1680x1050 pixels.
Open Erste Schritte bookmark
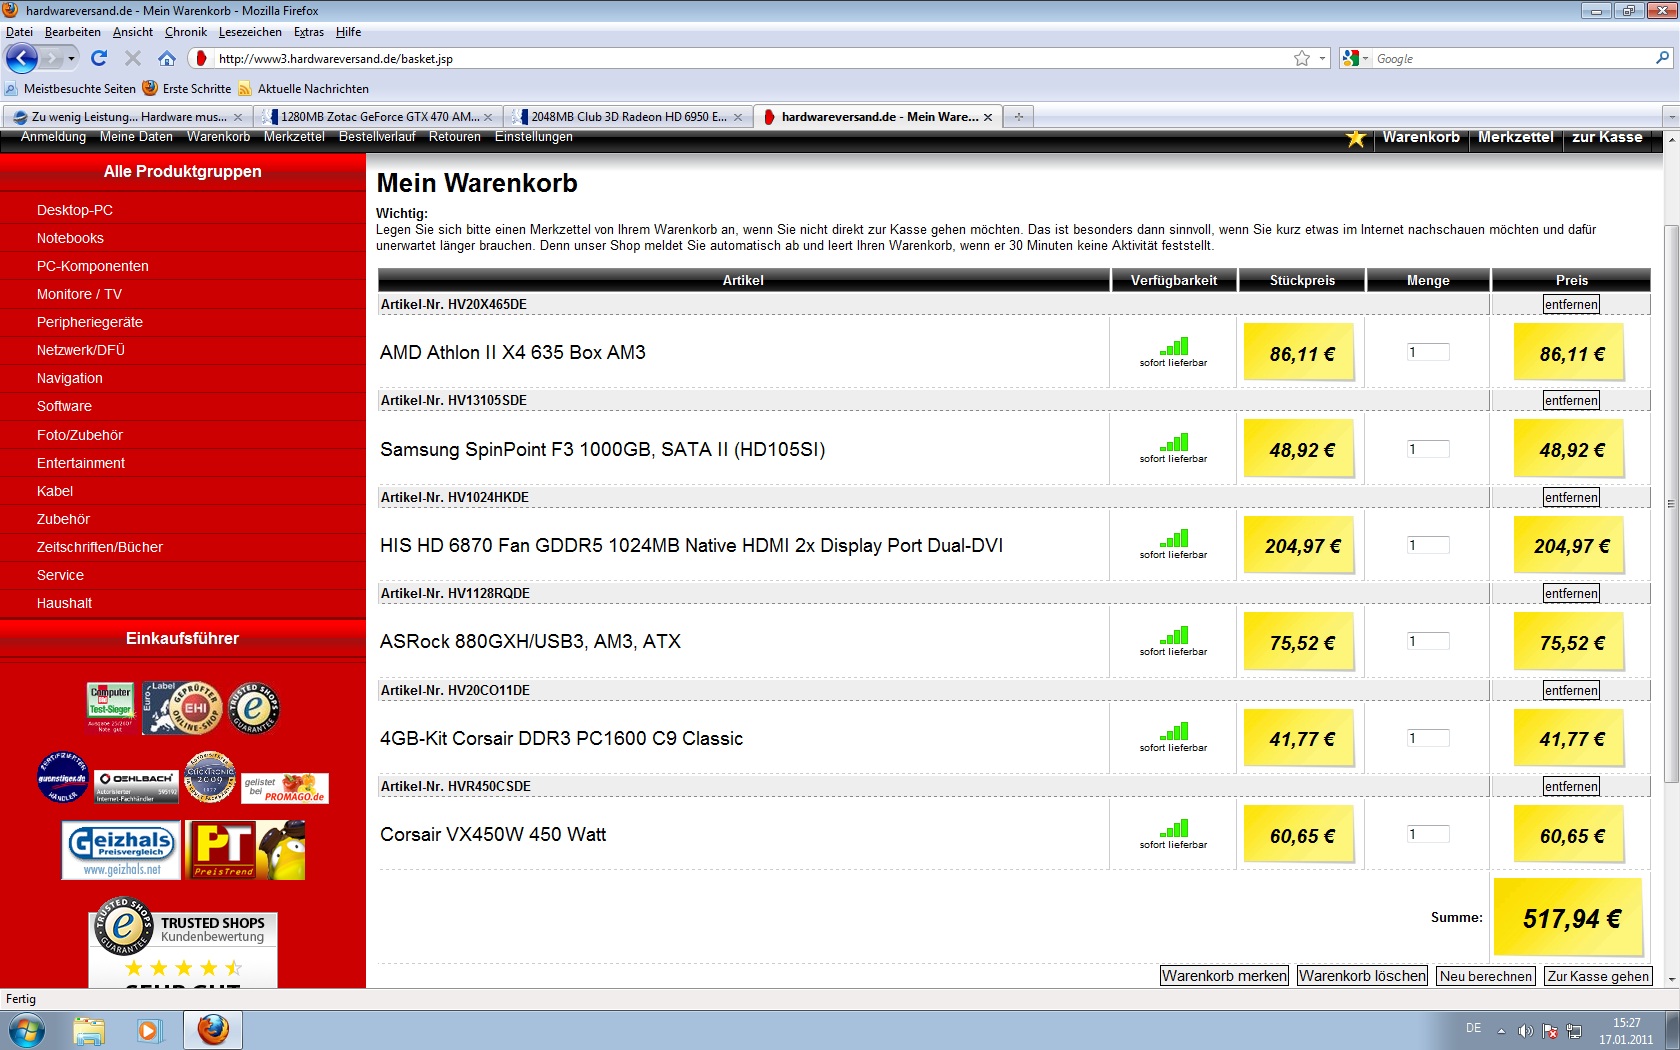pyautogui.click(x=187, y=89)
